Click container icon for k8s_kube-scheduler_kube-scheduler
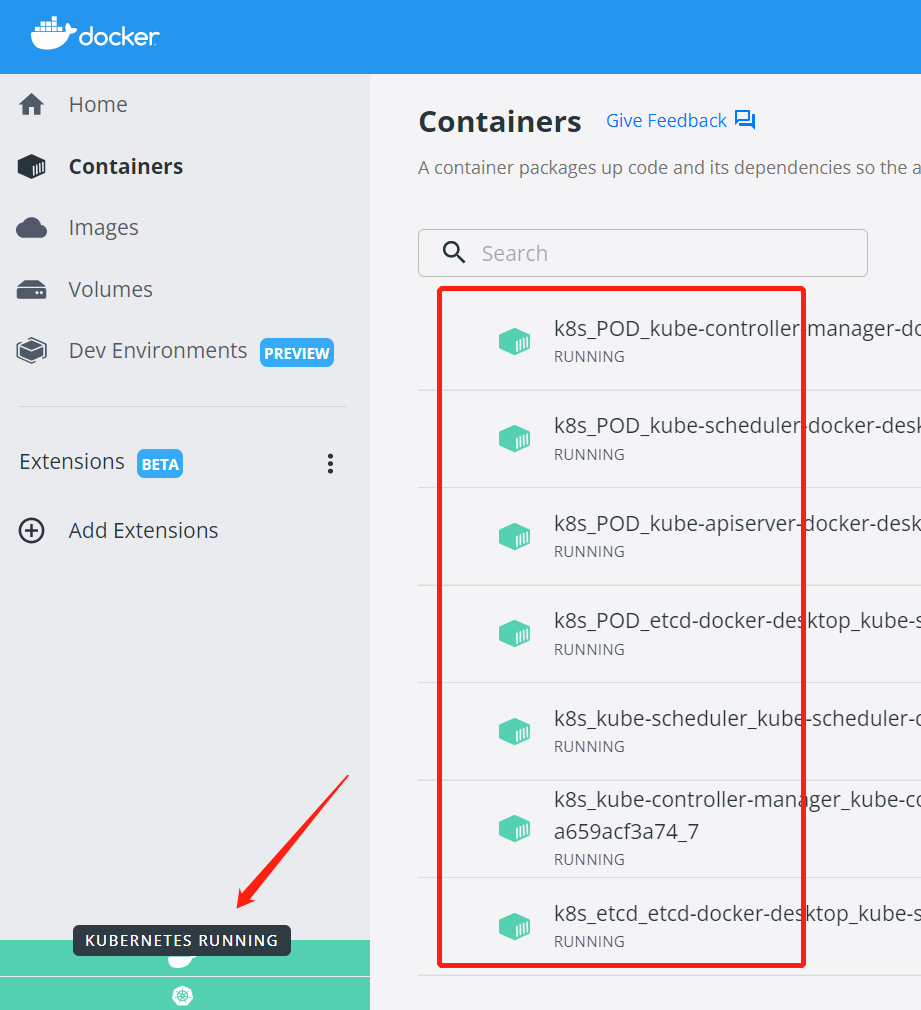This screenshot has width=921, height=1010. pyautogui.click(x=515, y=732)
